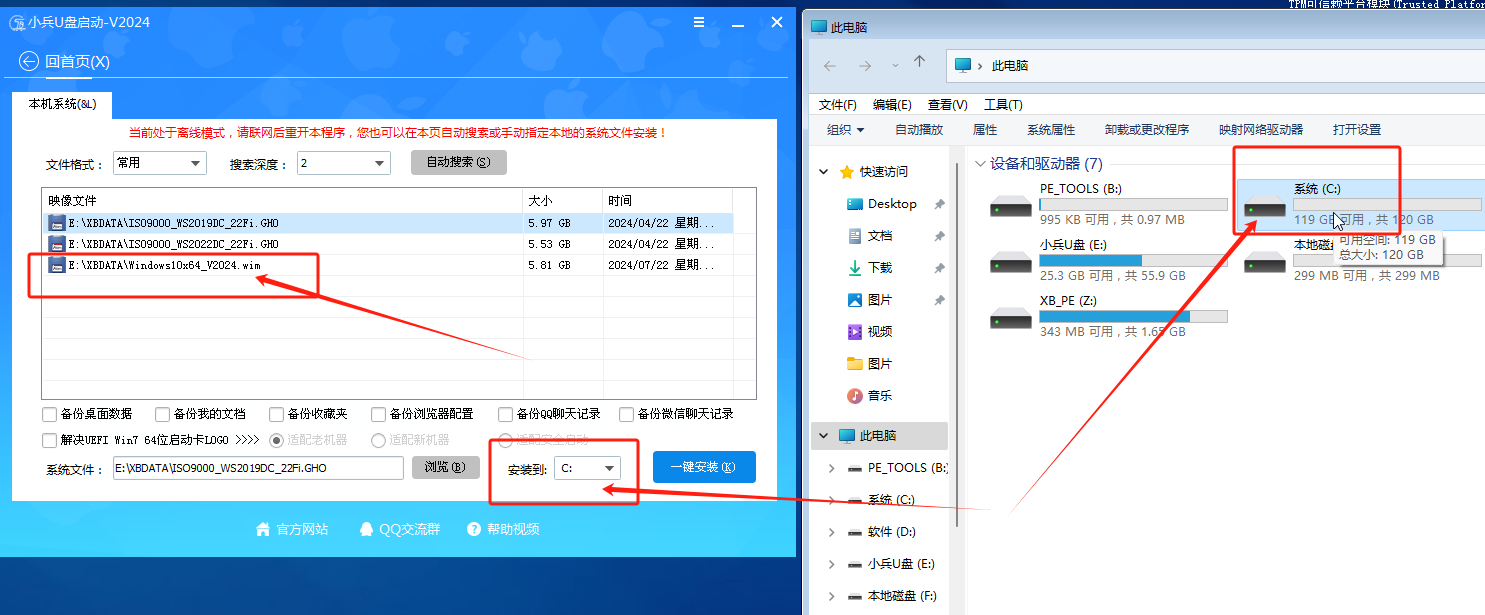Select the 适配老机器 radio button
The width and height of the screenshot is (1485, 615).
point(276,440)
